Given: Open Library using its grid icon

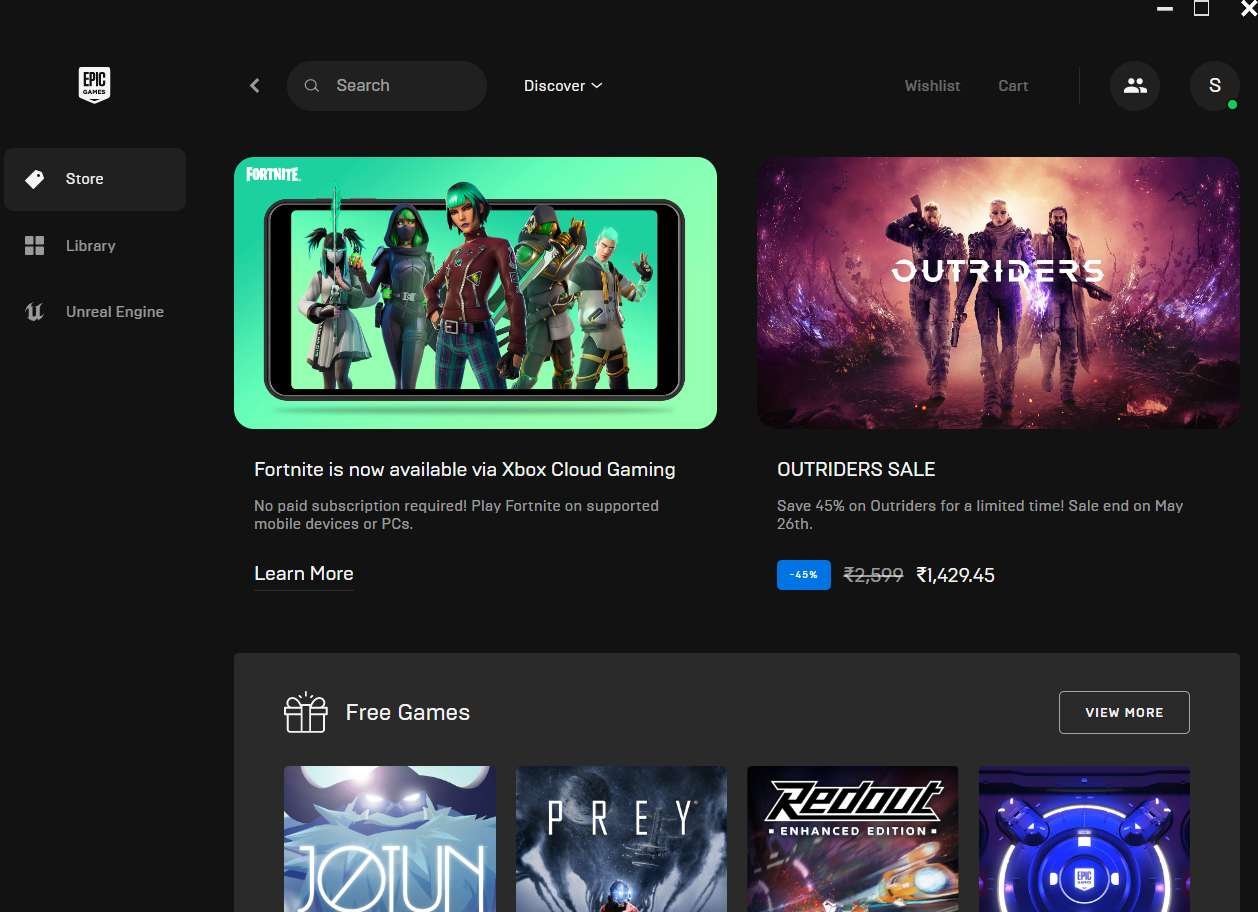Looking at the screenshot, I should (34, 245).
